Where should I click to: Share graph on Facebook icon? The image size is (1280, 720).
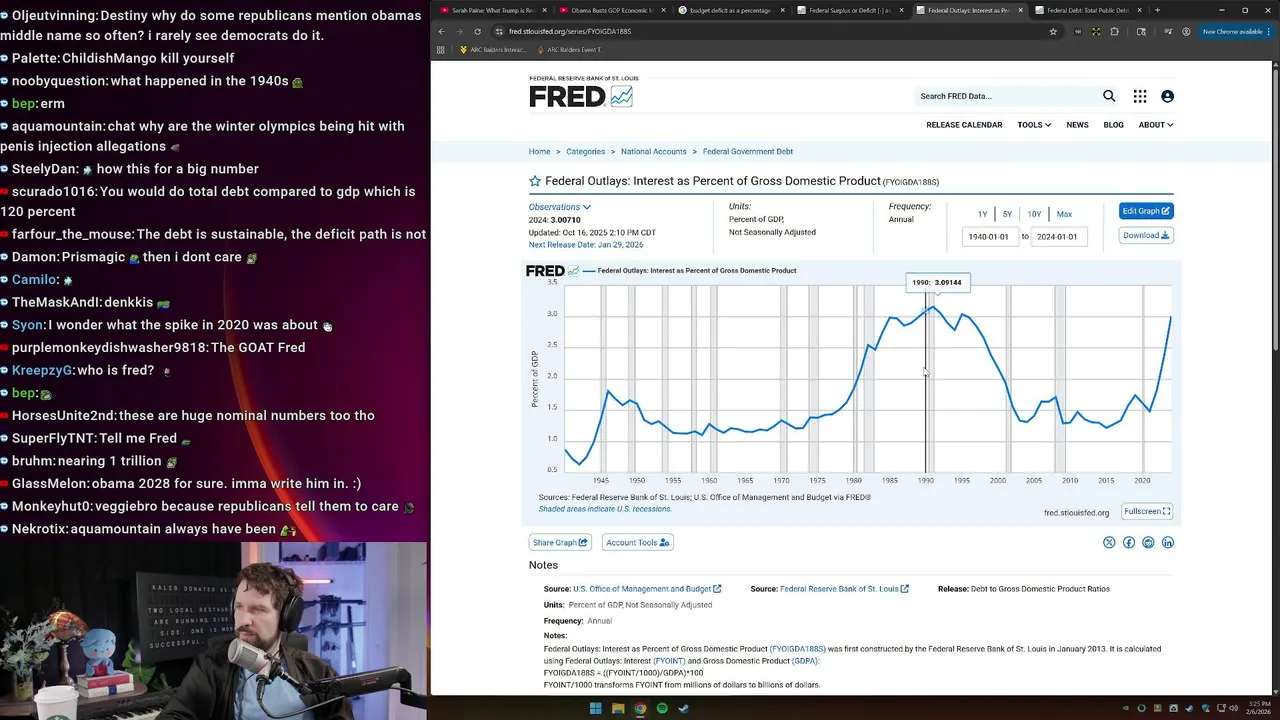[1129, 542]
